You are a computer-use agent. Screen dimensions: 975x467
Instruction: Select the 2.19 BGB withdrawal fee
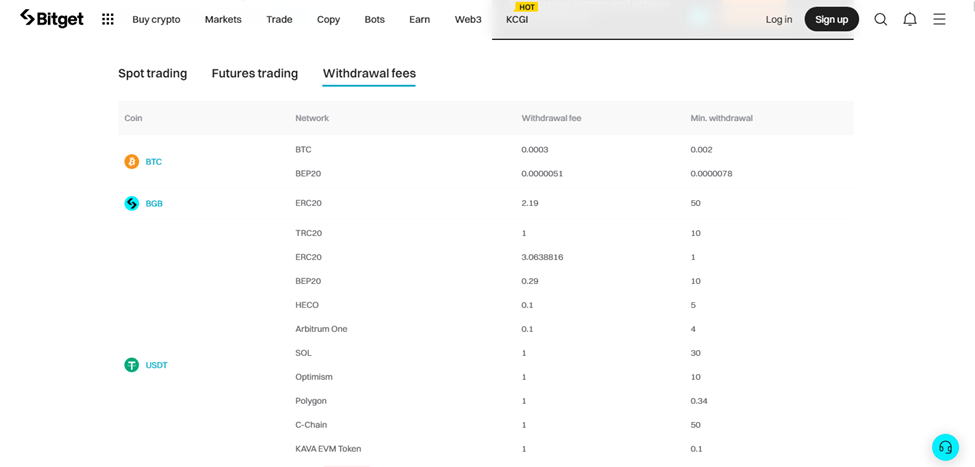pyautogui.click(x=529, y=203)
